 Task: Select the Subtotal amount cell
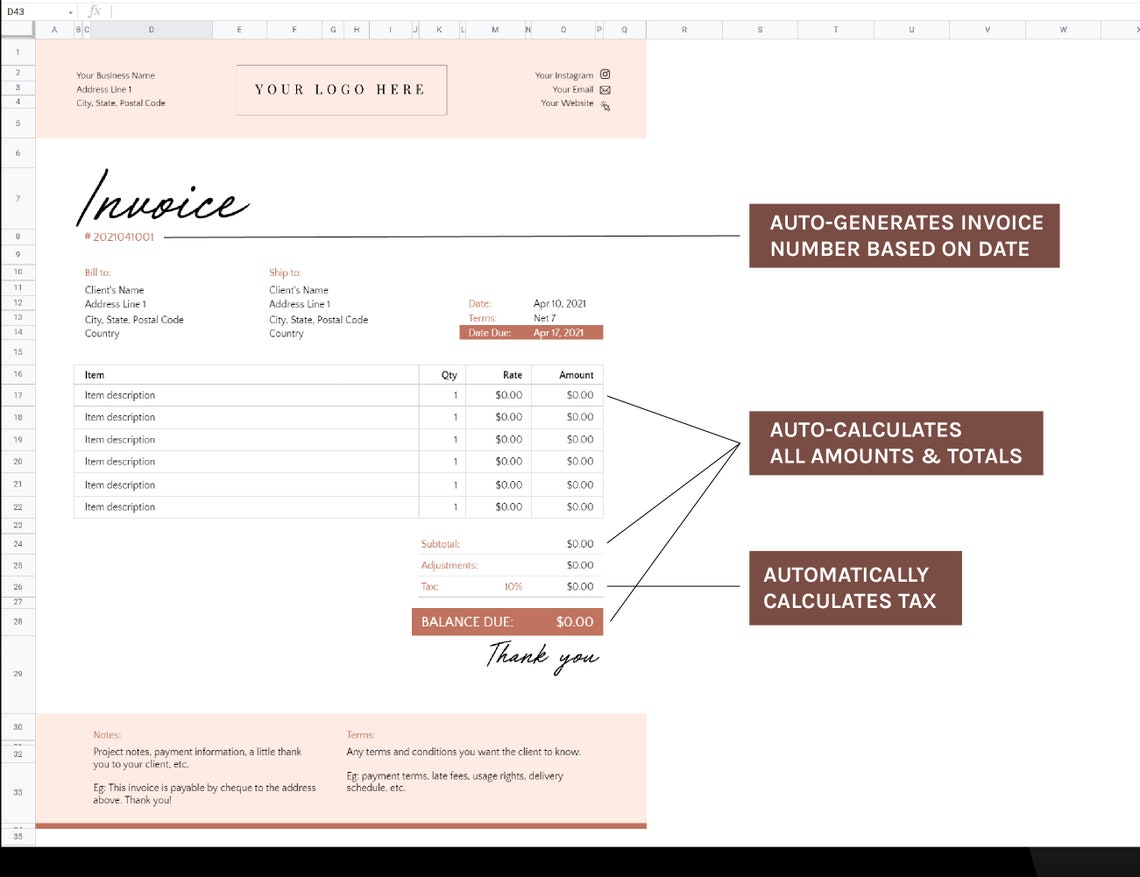579,543
